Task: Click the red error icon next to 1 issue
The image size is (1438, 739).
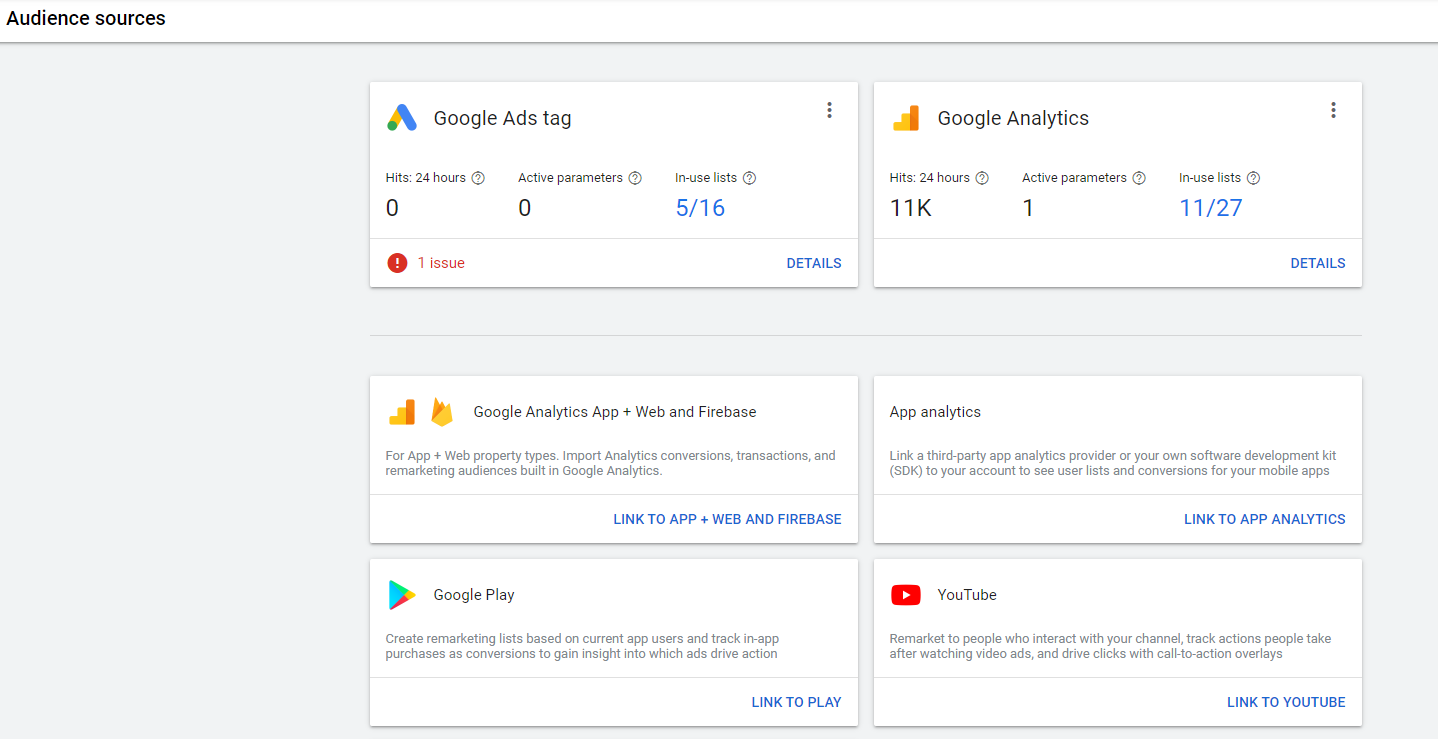Action: pos(397,263)
